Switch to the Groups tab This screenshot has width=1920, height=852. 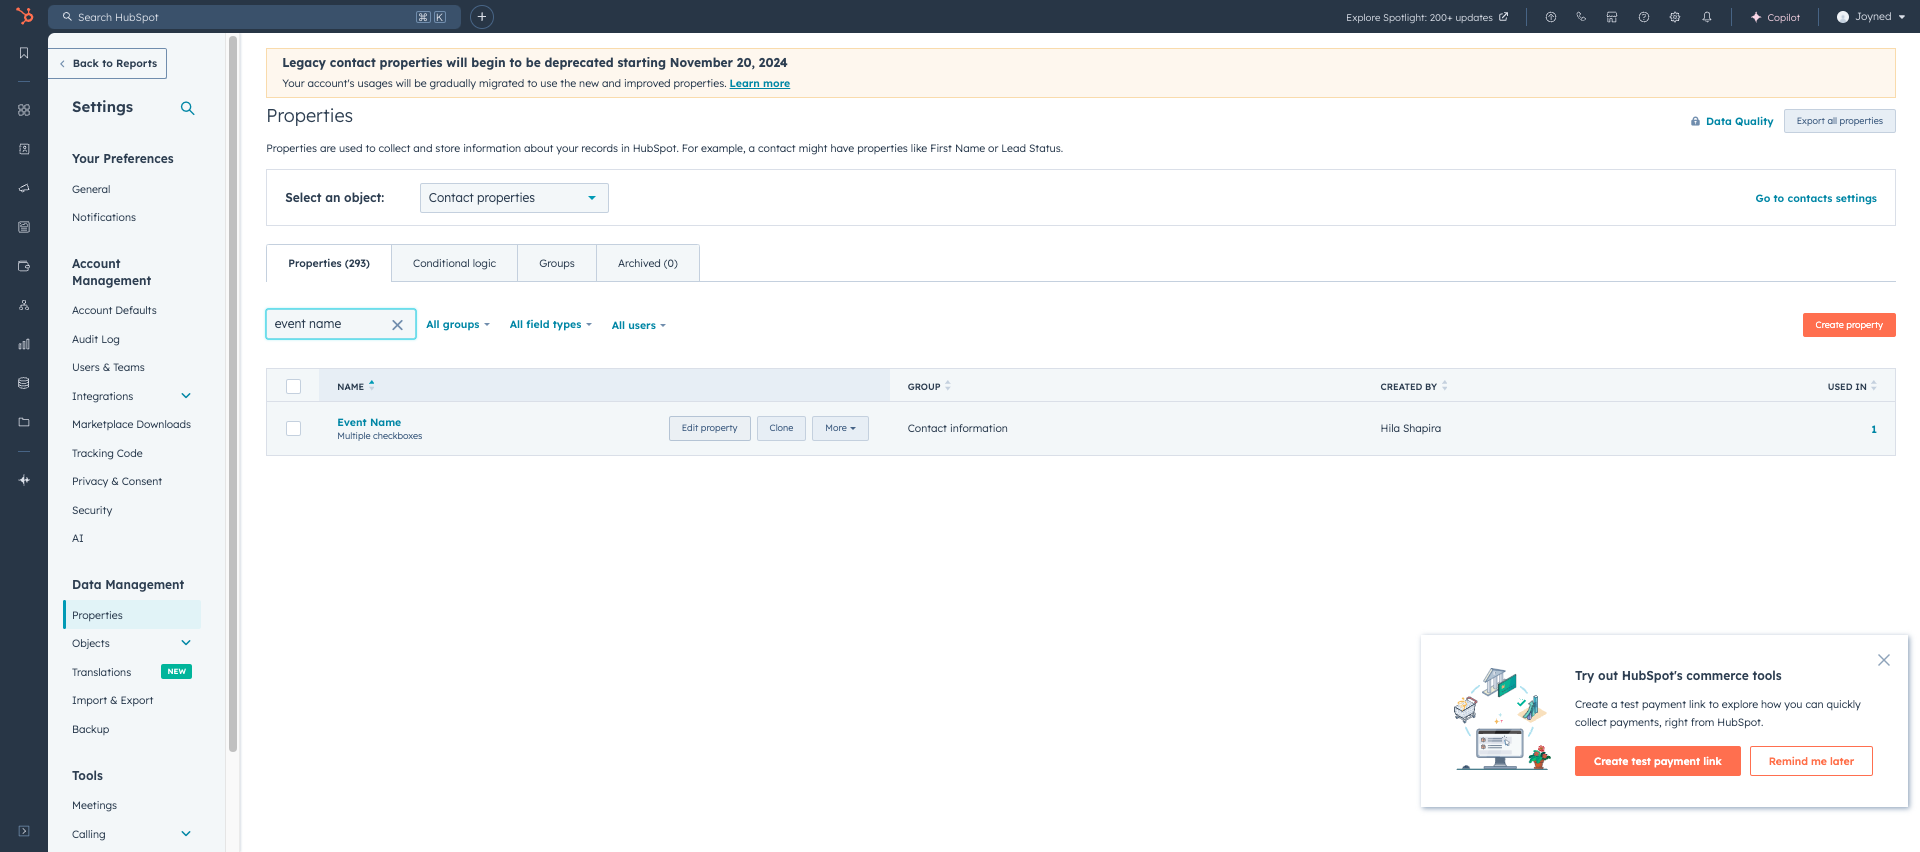coord(557,263)
